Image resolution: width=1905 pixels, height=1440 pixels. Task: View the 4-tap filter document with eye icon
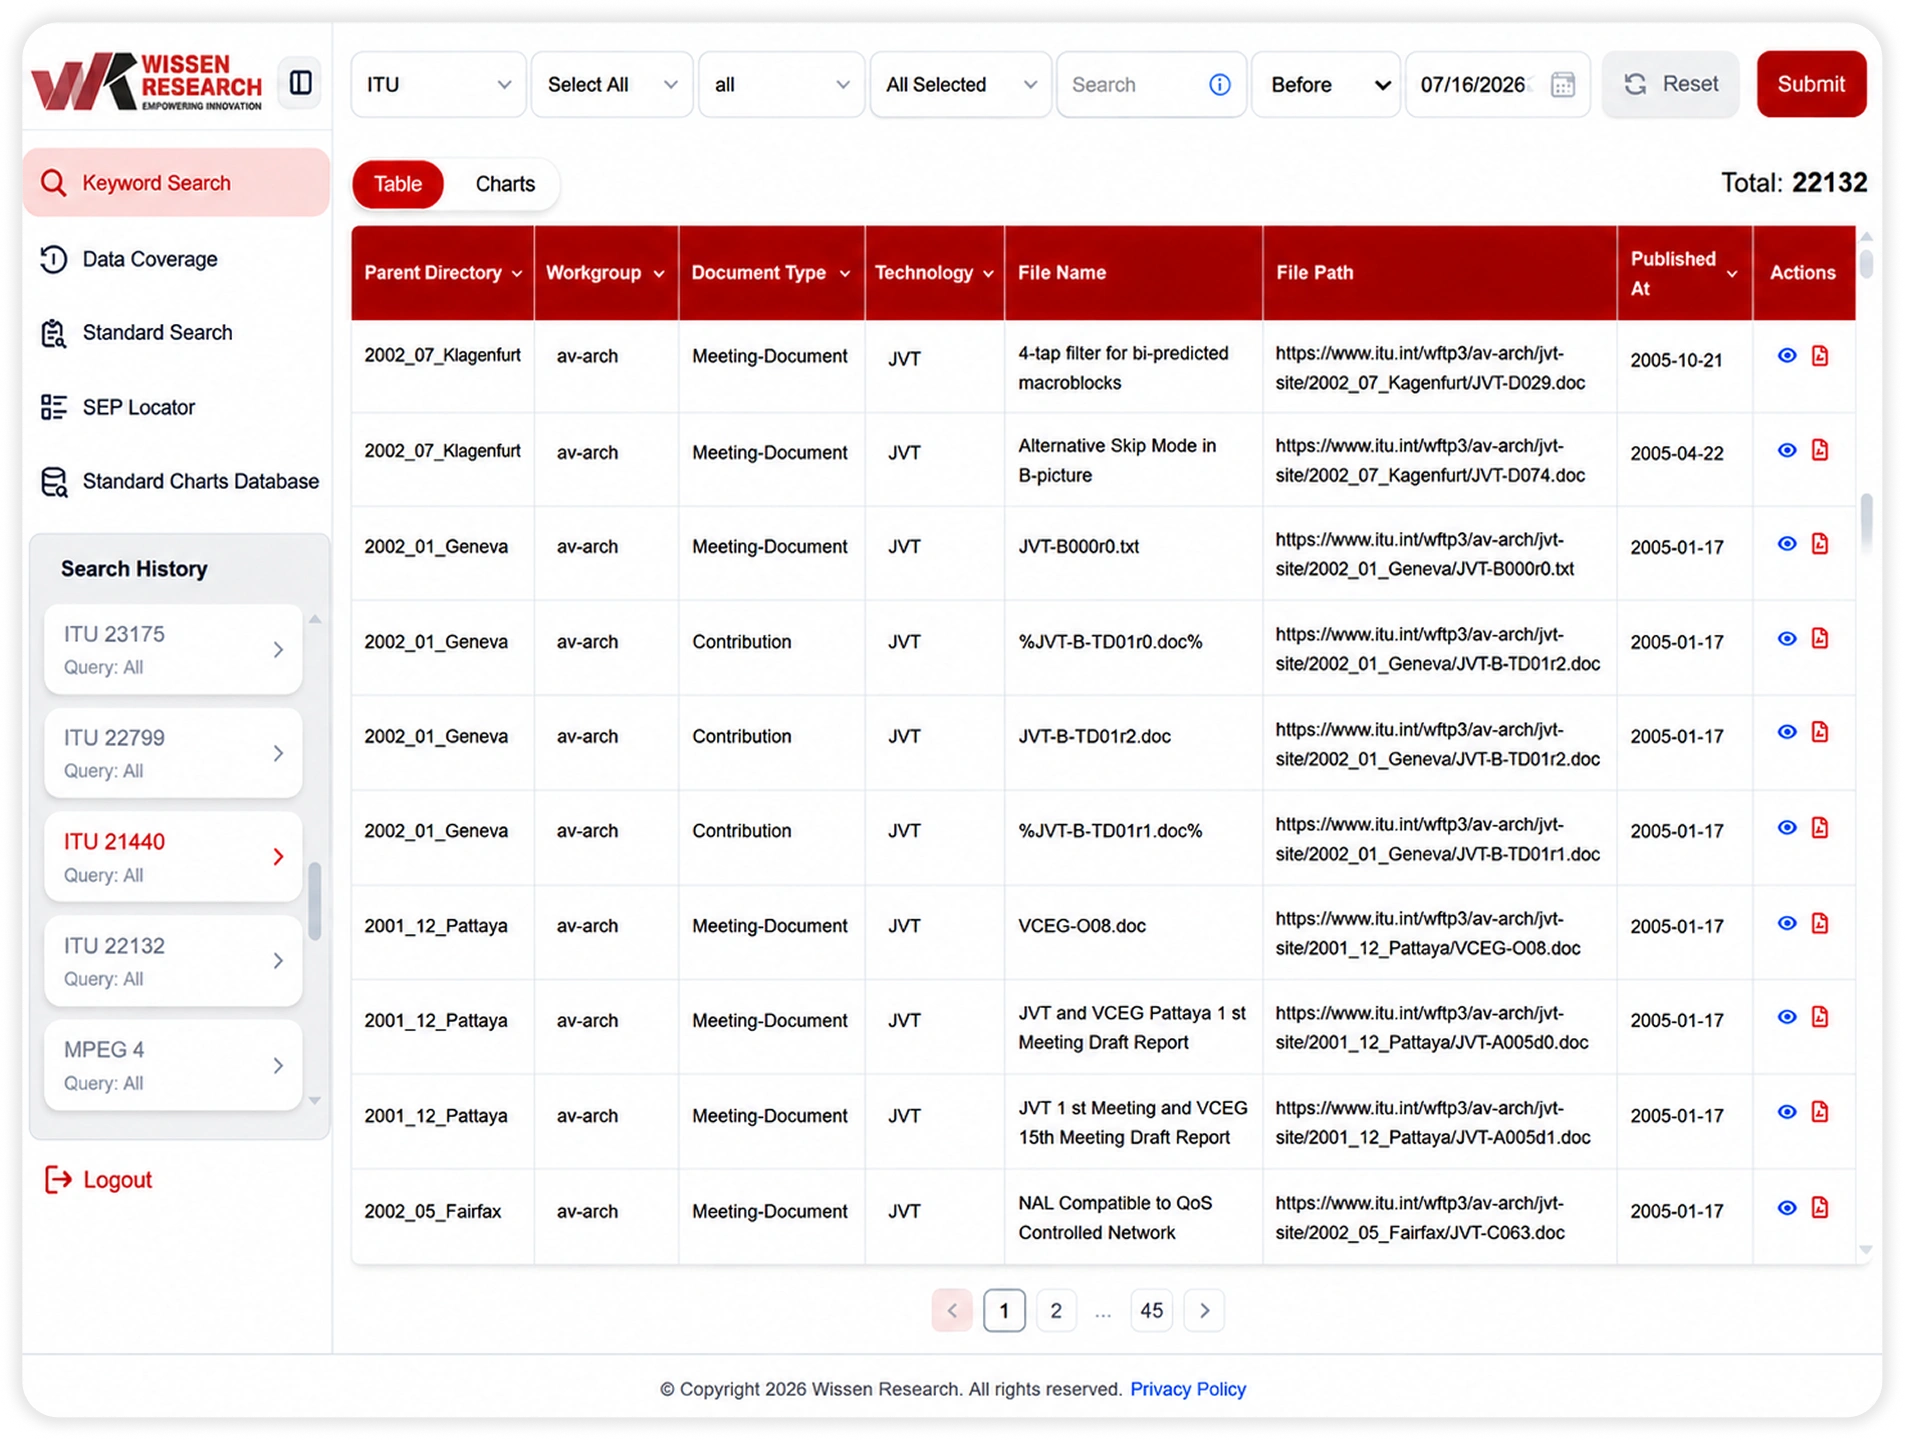pyautogui.click(x=1786, y=356)
